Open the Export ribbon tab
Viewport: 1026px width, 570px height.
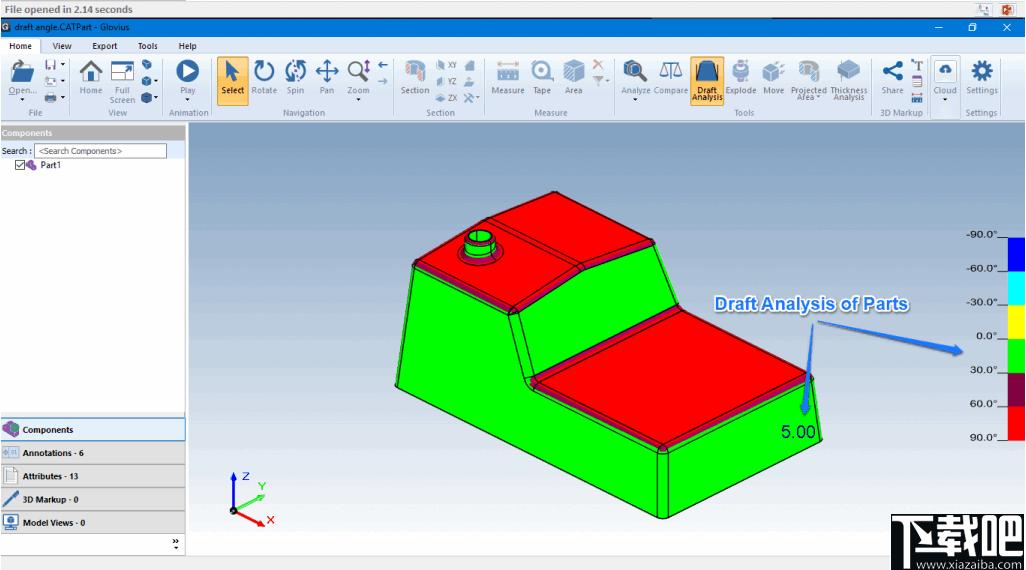point(105,46)
